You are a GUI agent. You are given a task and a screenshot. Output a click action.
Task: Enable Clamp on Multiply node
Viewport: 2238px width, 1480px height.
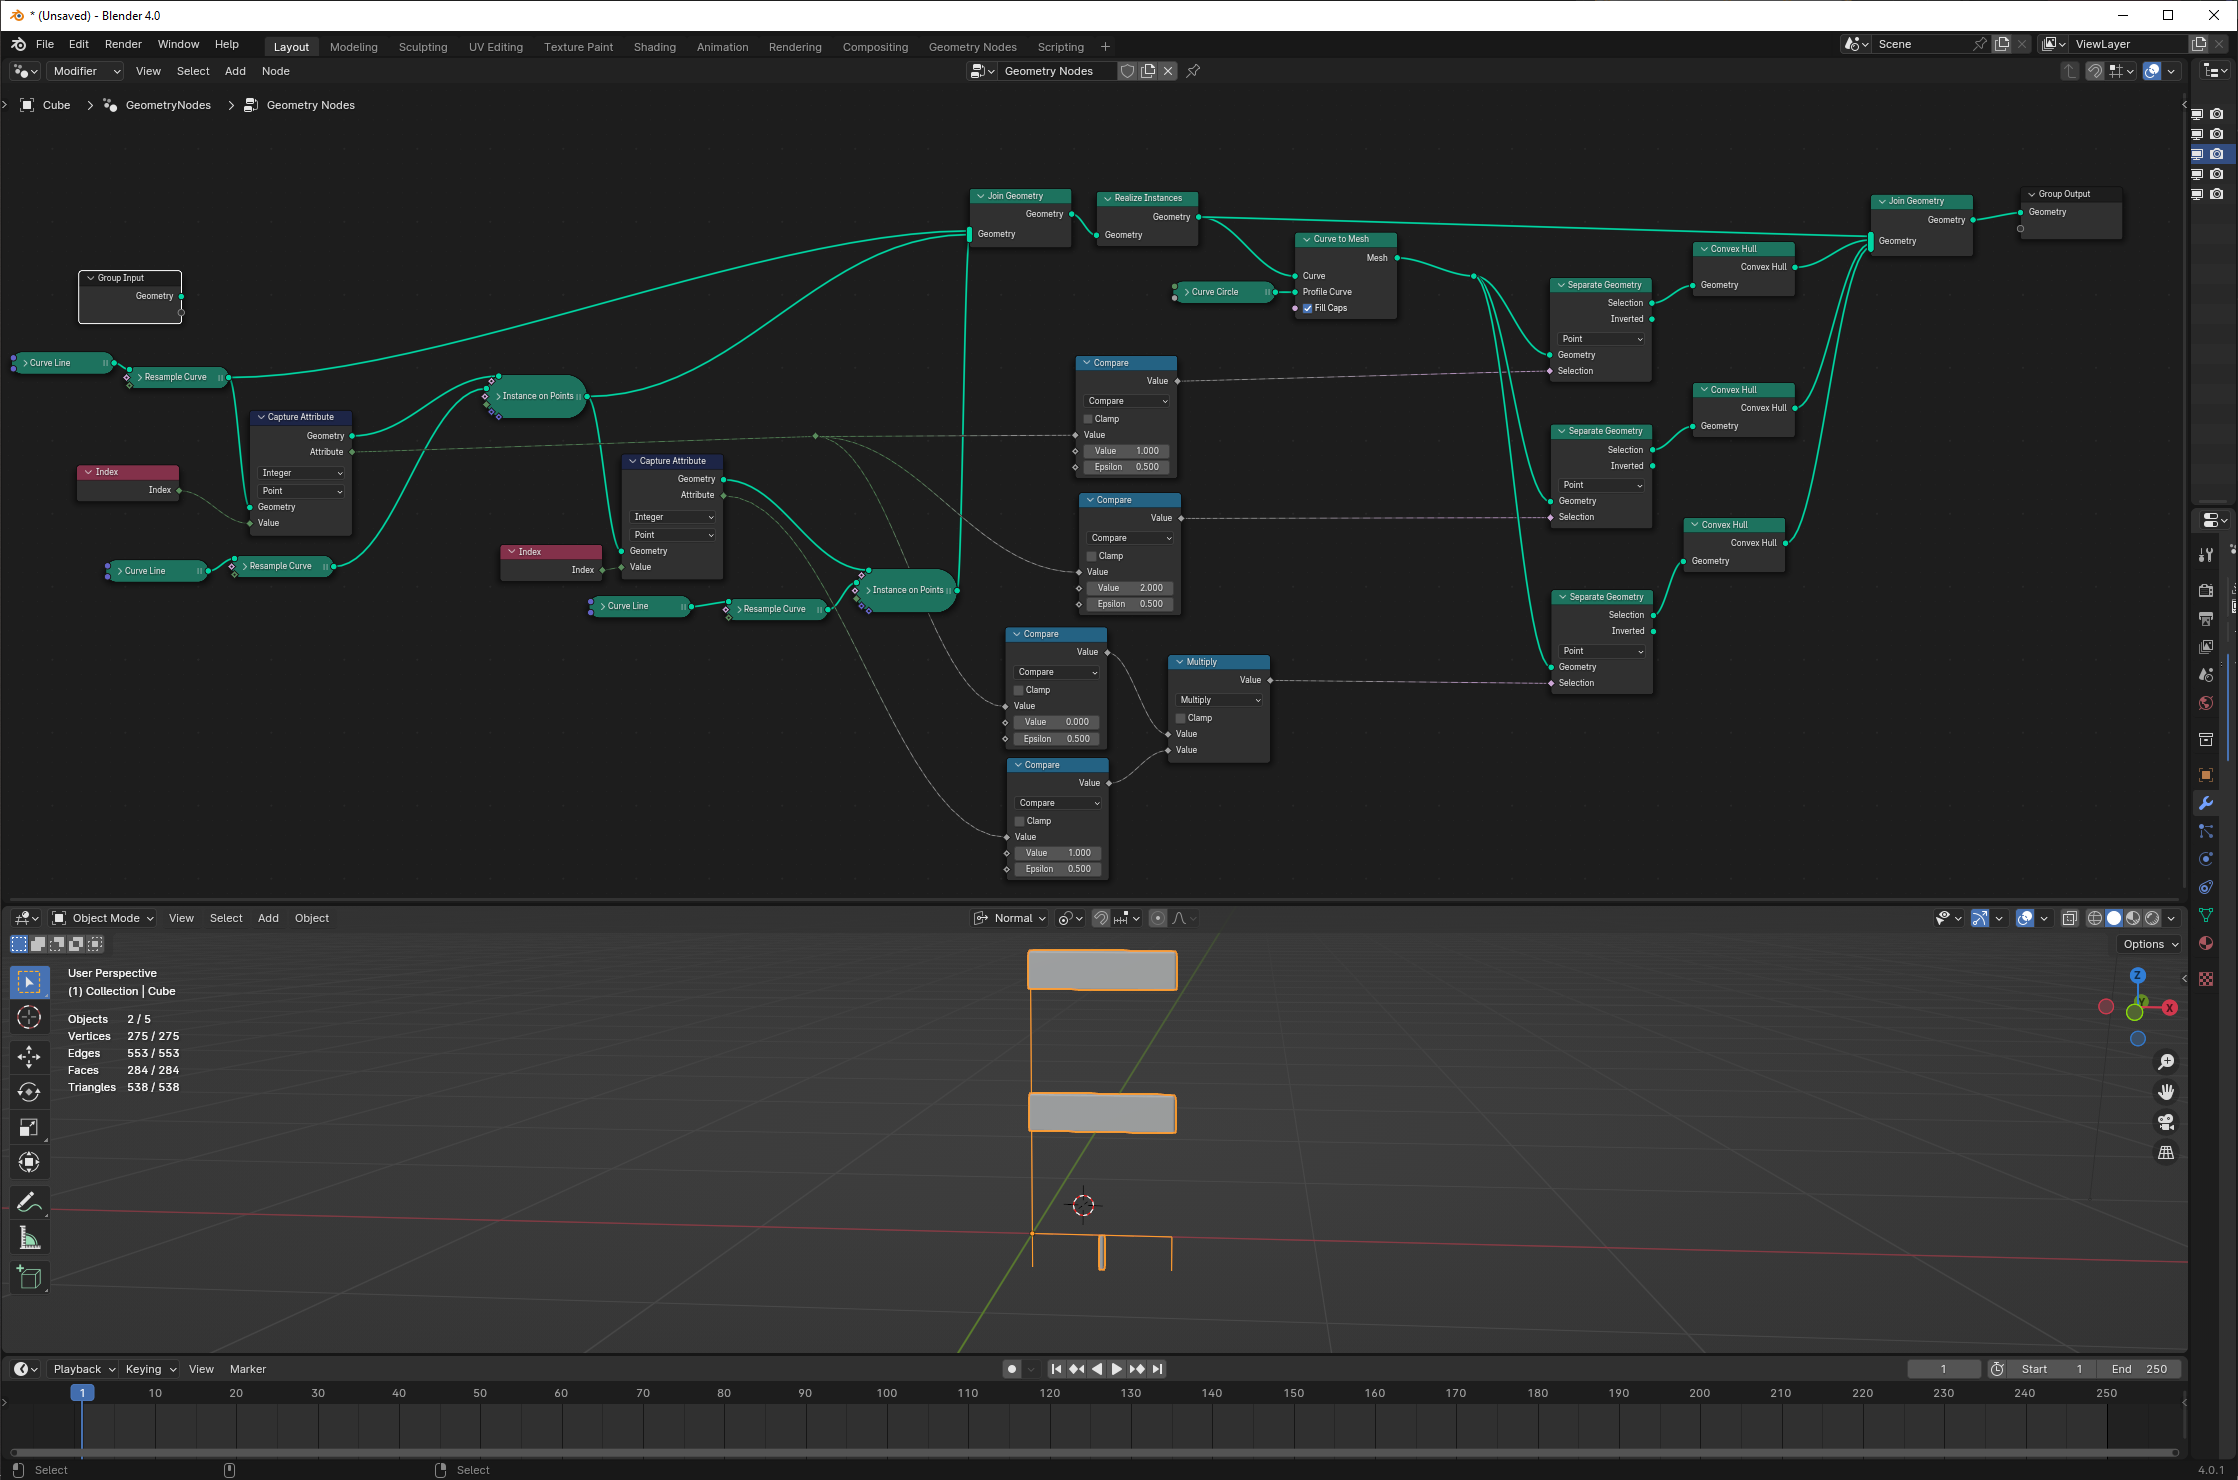(1181, 718)
